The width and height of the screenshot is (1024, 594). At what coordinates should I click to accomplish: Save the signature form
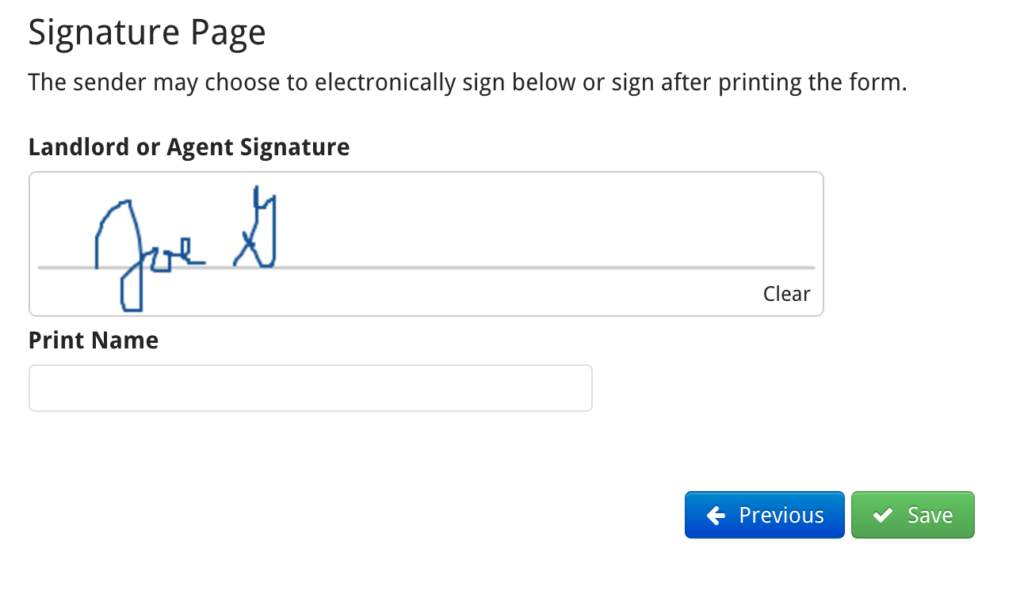tap(912, 514)
